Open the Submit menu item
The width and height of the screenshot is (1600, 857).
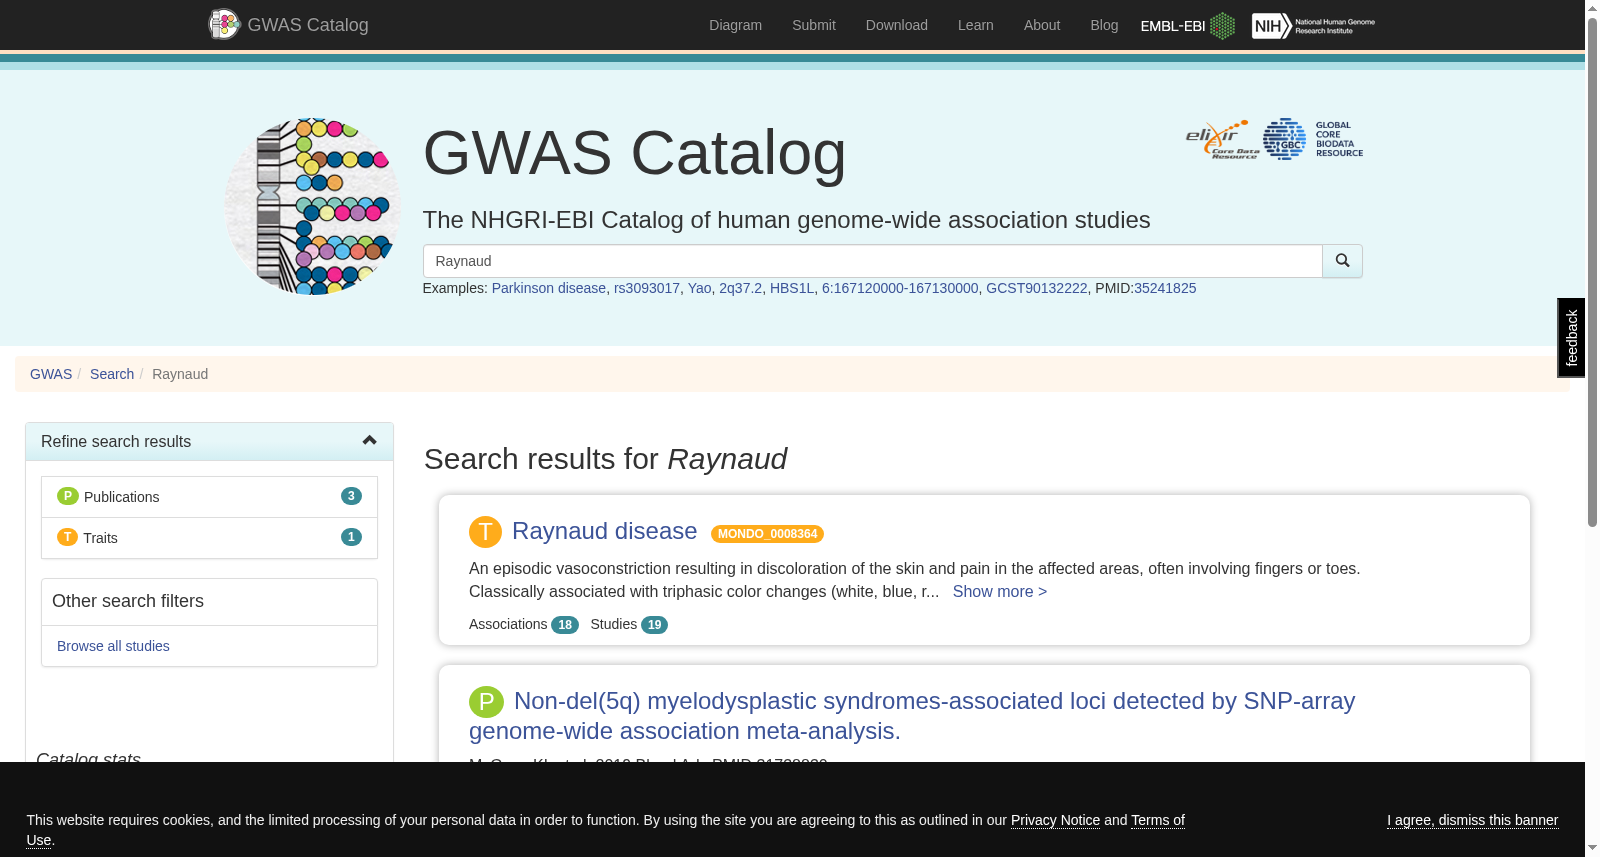814,25
